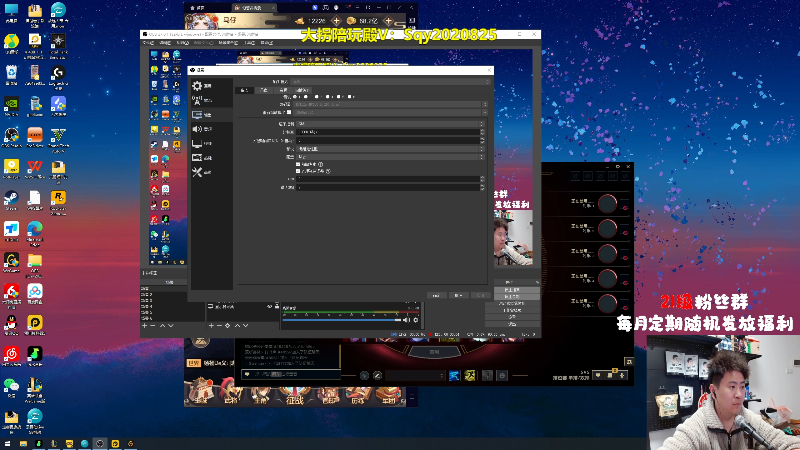Open File Explorer from taskbar
The height and width of the screenshot is (450, 800).
coord(23,444)
